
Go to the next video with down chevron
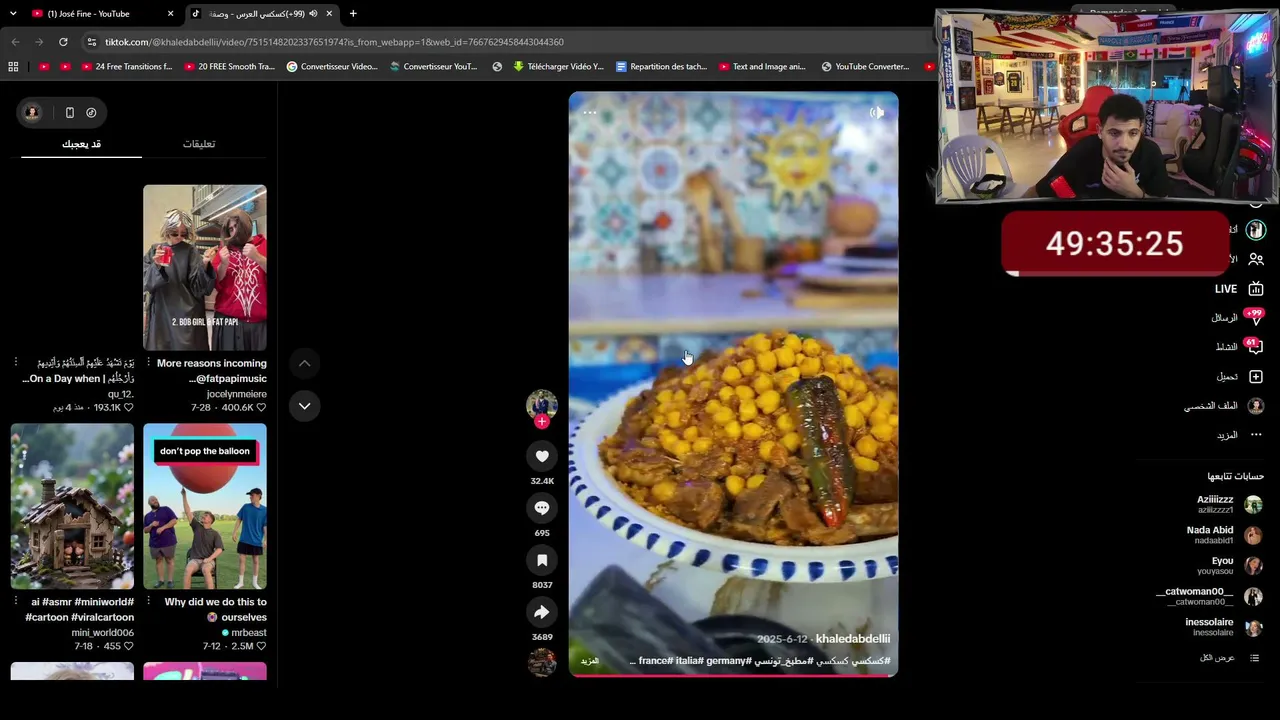coord(305,406)
